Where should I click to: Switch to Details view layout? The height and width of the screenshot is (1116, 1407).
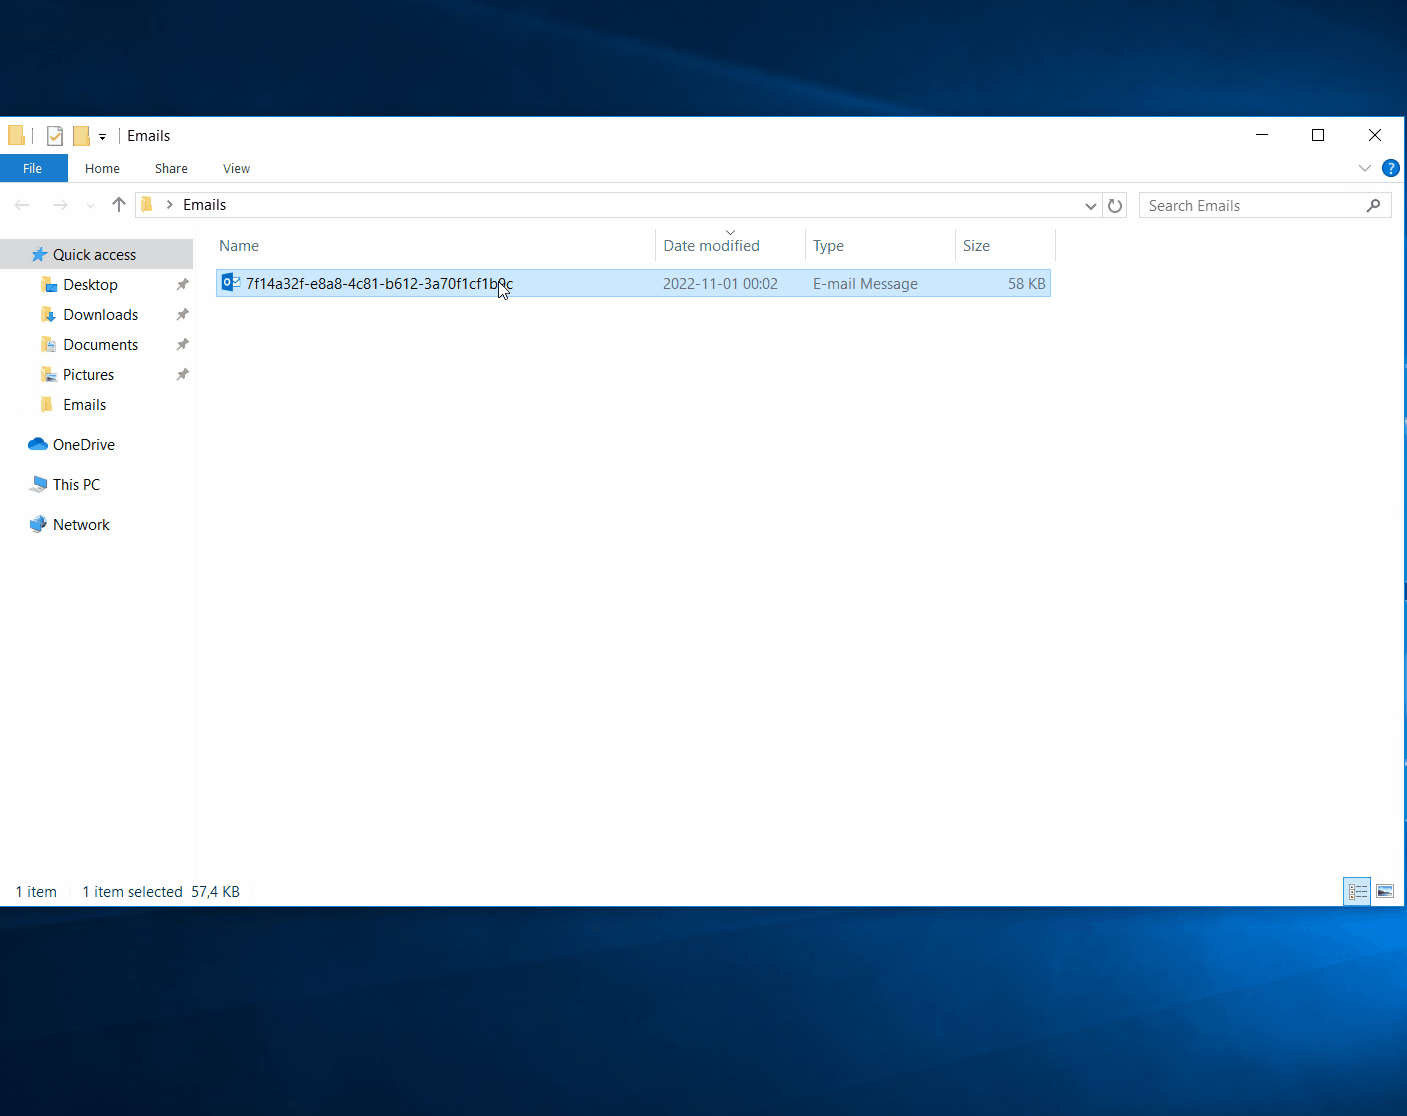[1357, 891]
